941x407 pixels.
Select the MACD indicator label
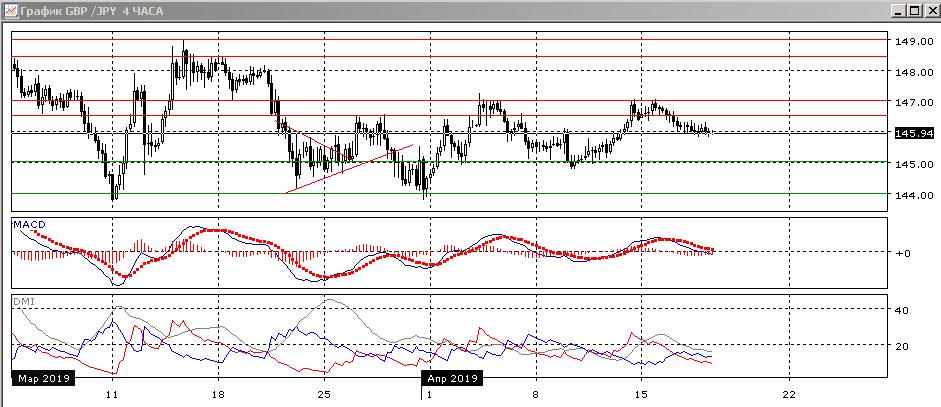[x=29, y=224]
